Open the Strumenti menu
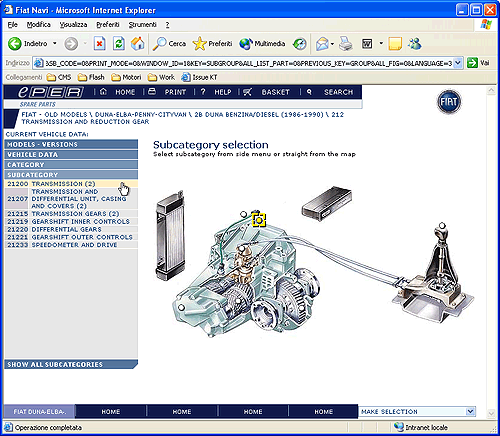Image resolution: width=500 pixels, height=436 pixels. 142,25
